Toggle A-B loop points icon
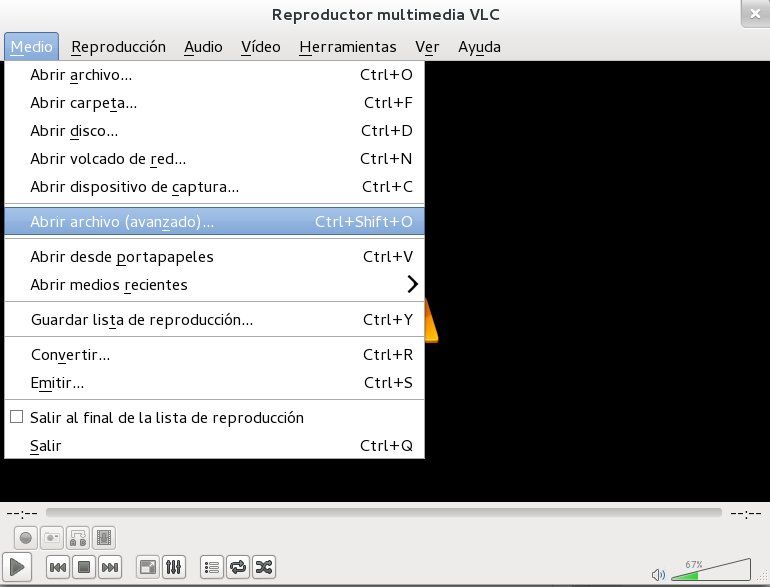The height and width of the screenshot is (587, 770). [78, 538]
